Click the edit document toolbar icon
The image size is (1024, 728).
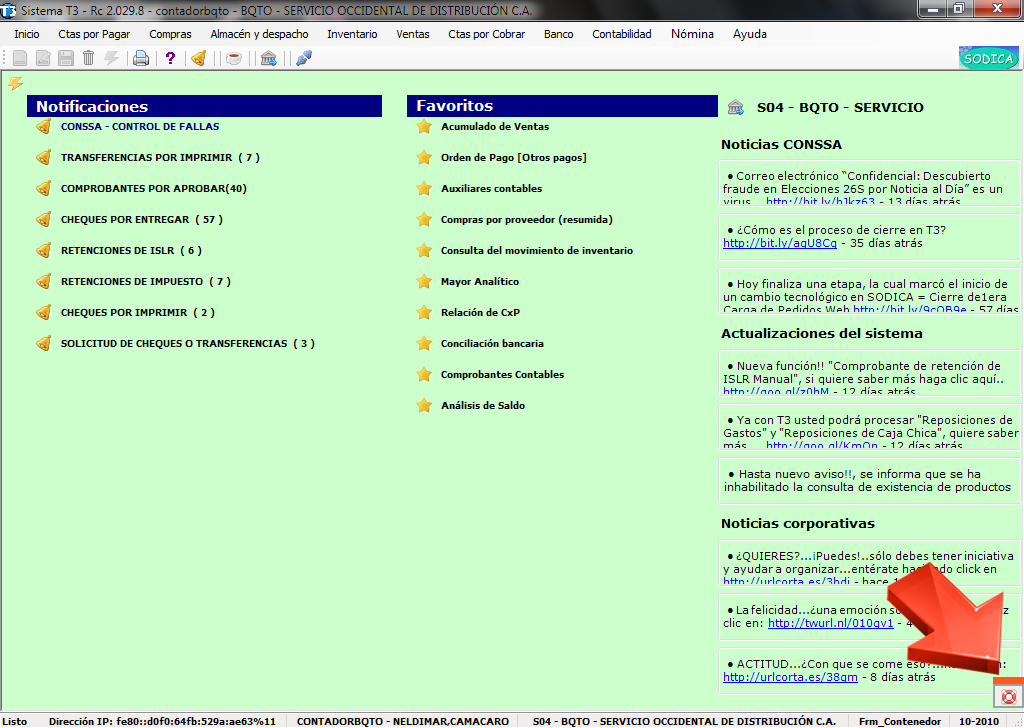coord(43,58)
